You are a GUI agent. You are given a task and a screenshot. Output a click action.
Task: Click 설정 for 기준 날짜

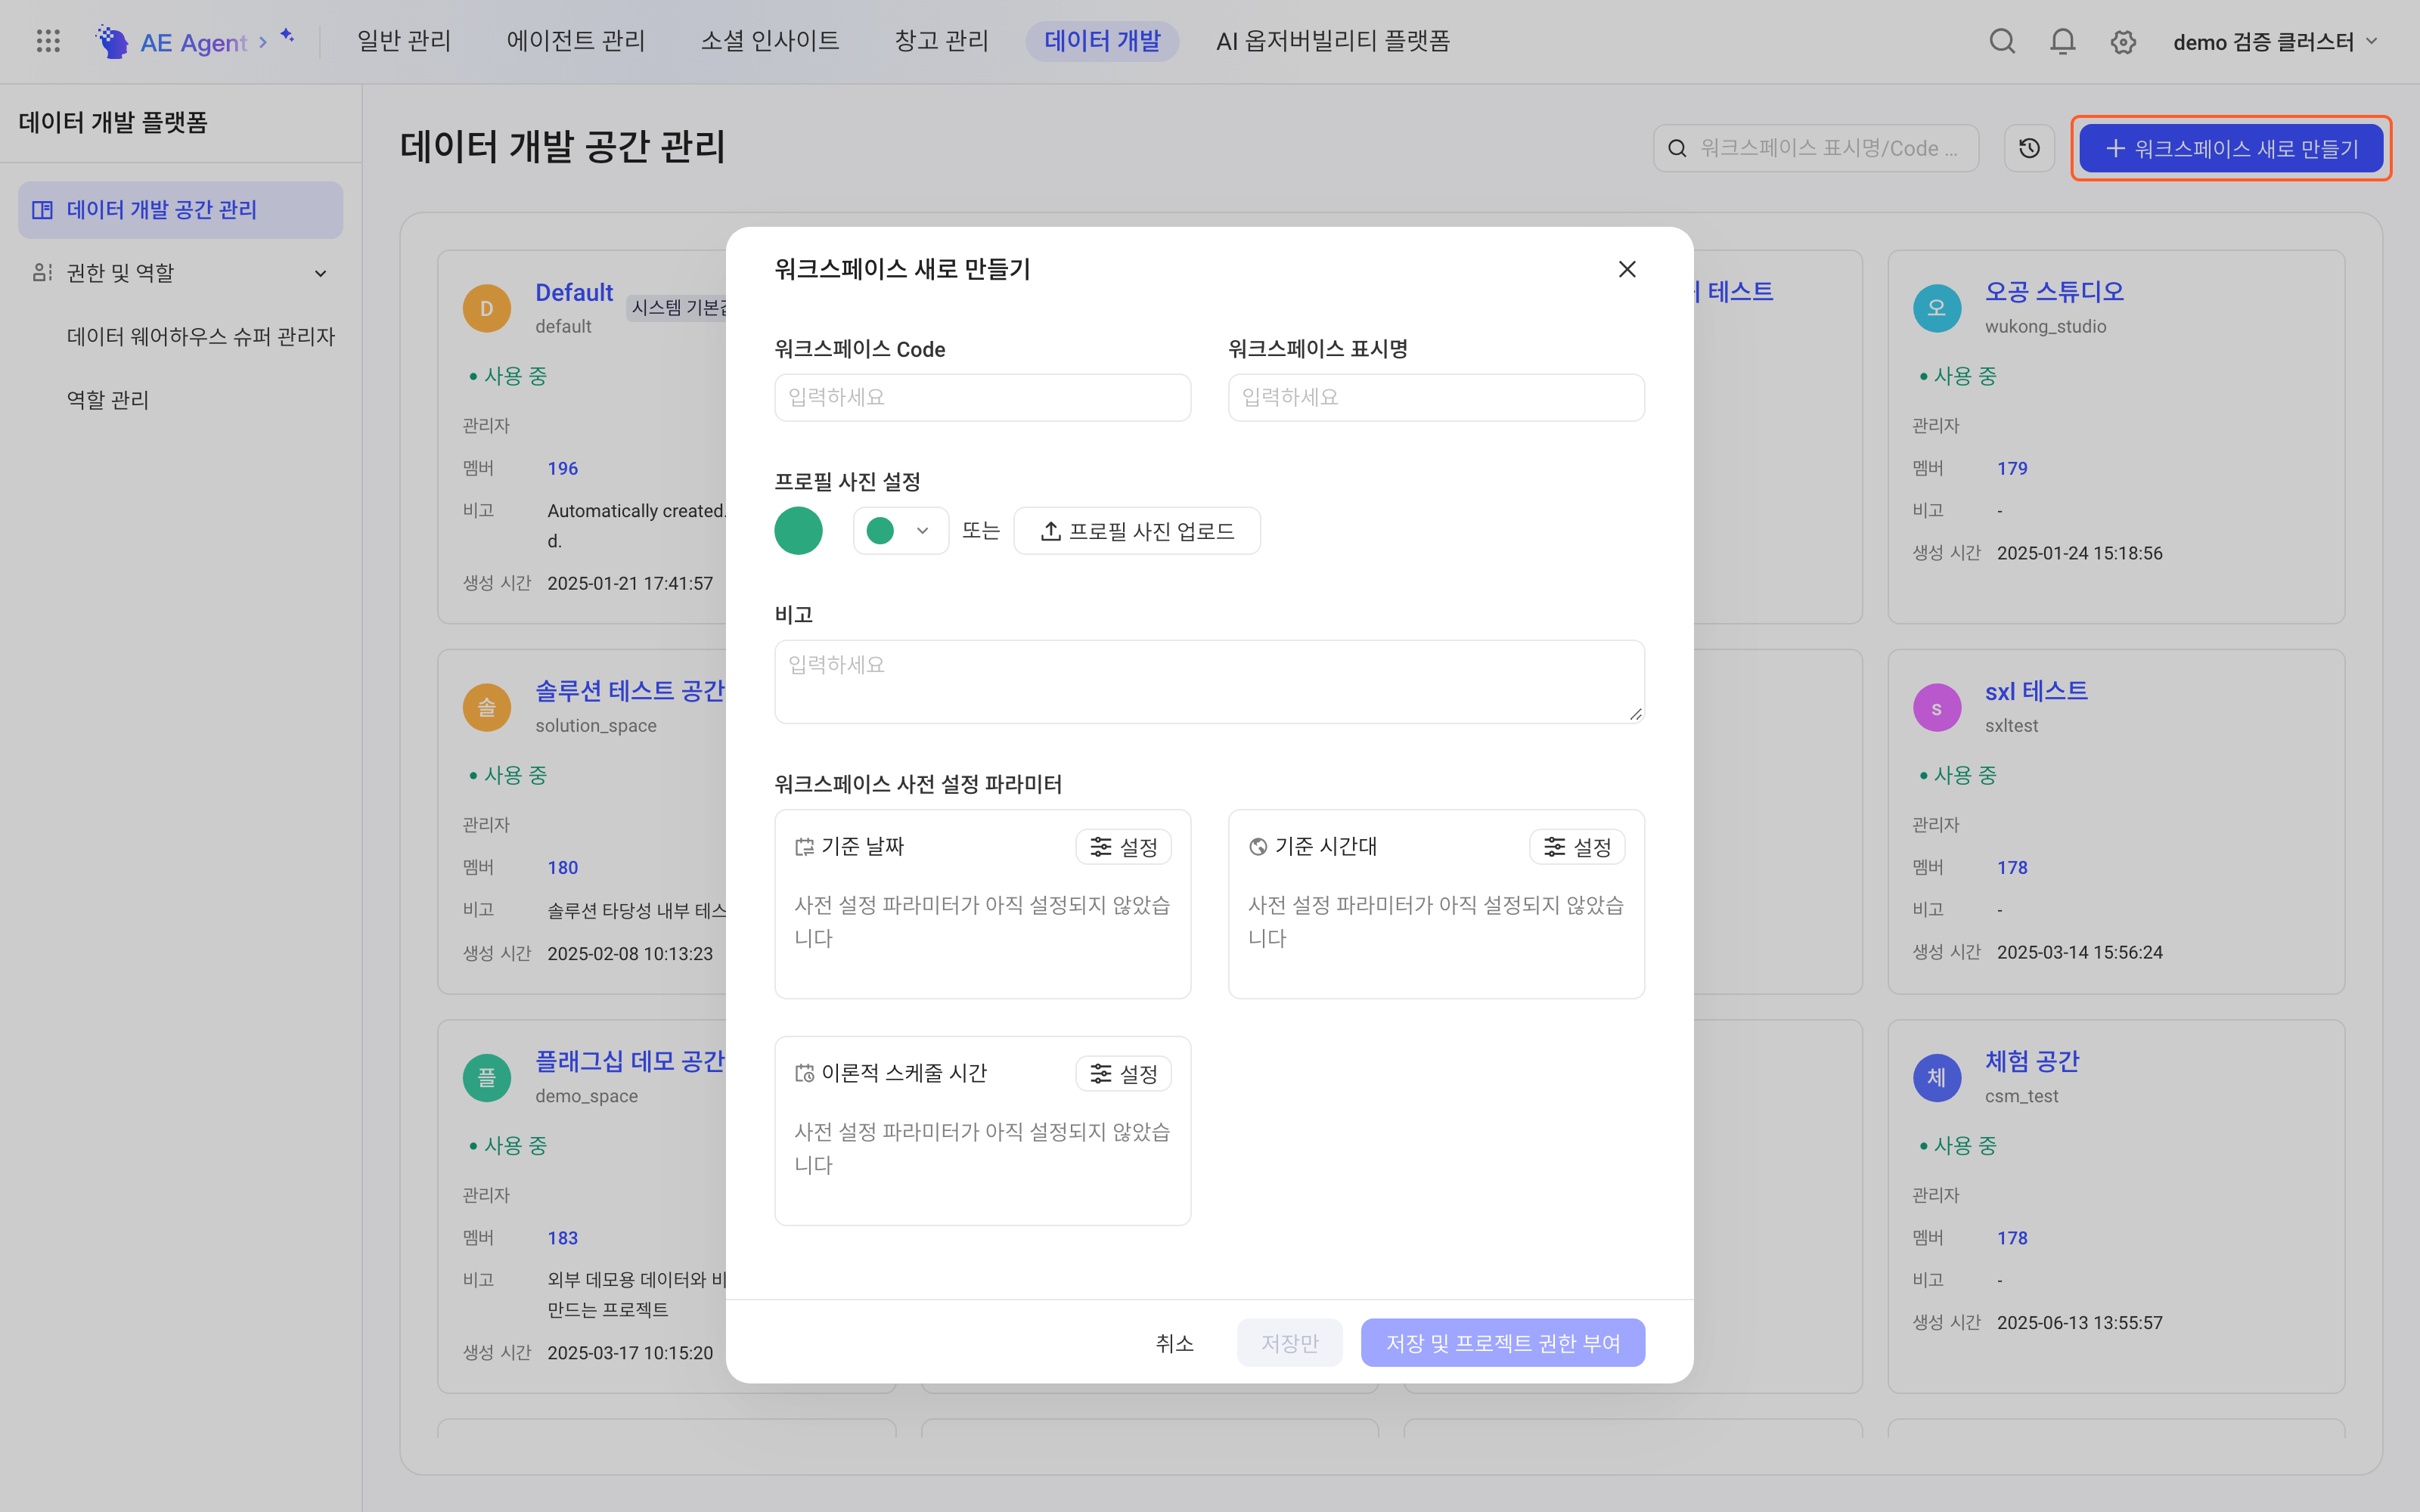pyautogui.click(x=1123, y=847)
